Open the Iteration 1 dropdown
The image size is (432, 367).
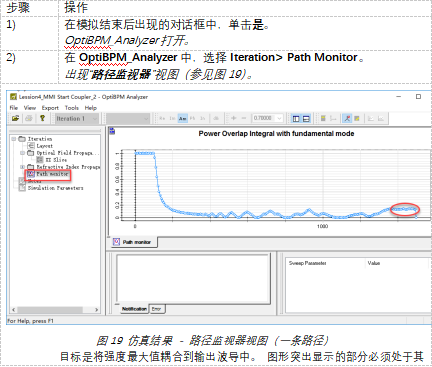point(76,118)
